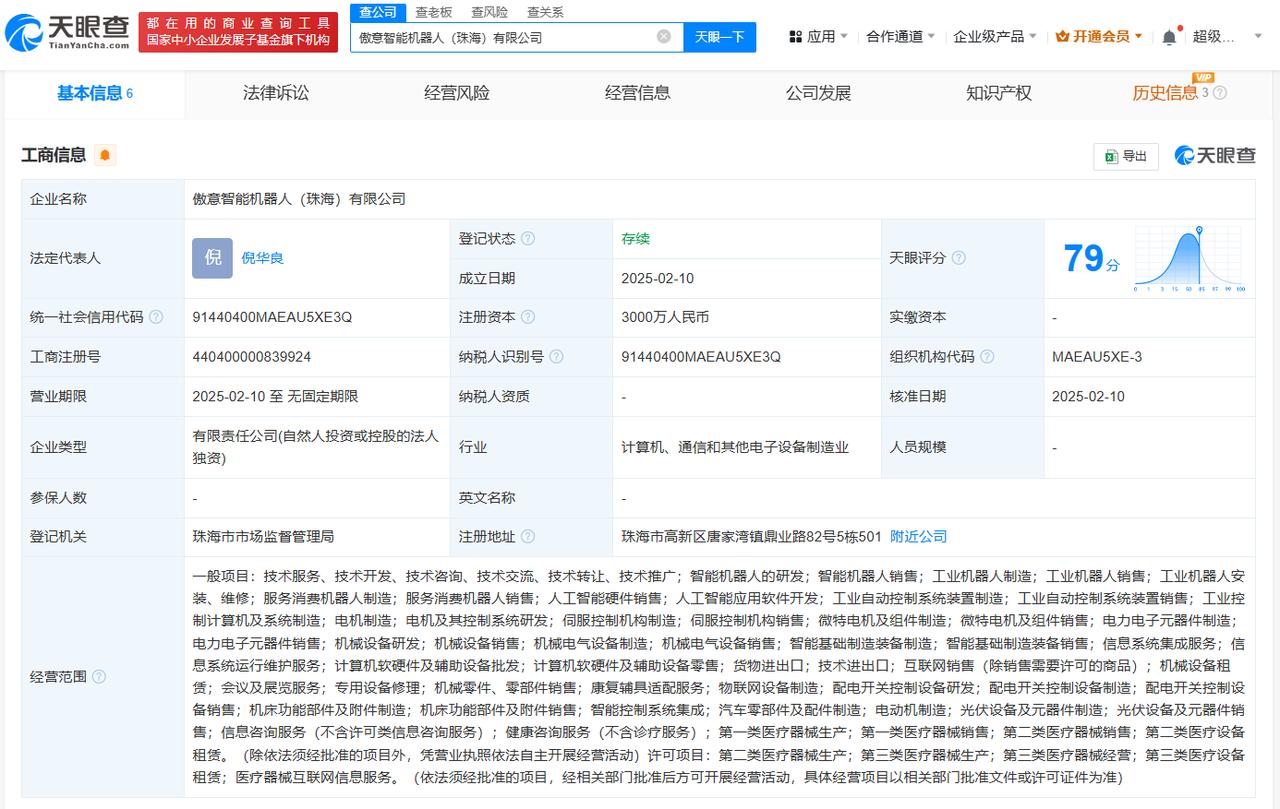Click the 79分 score value
The height and width of the screenshot is (809, 1280).
[1091, 259]
